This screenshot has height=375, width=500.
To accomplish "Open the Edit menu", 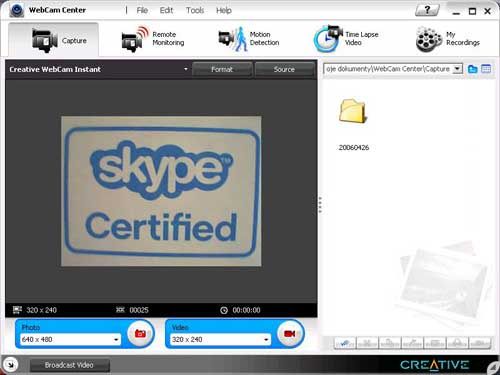I will tap(166, 10).
